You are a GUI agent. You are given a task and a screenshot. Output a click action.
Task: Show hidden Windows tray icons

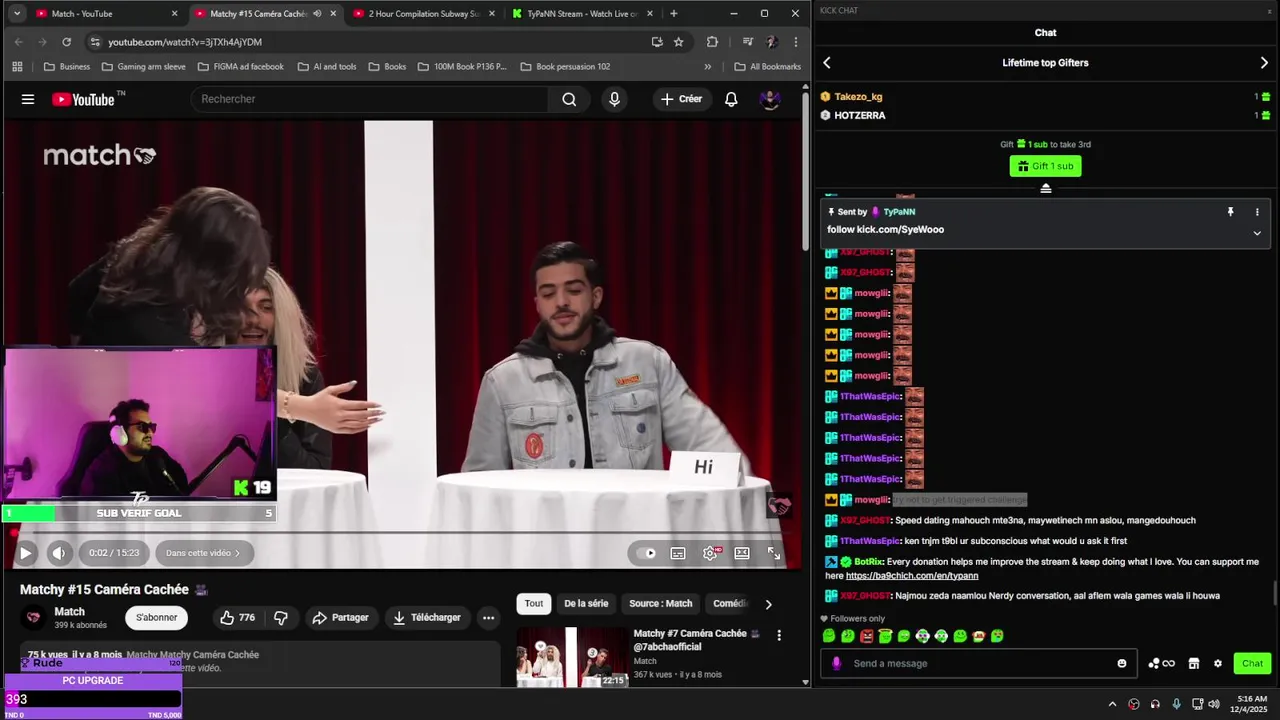(1112, 704)
